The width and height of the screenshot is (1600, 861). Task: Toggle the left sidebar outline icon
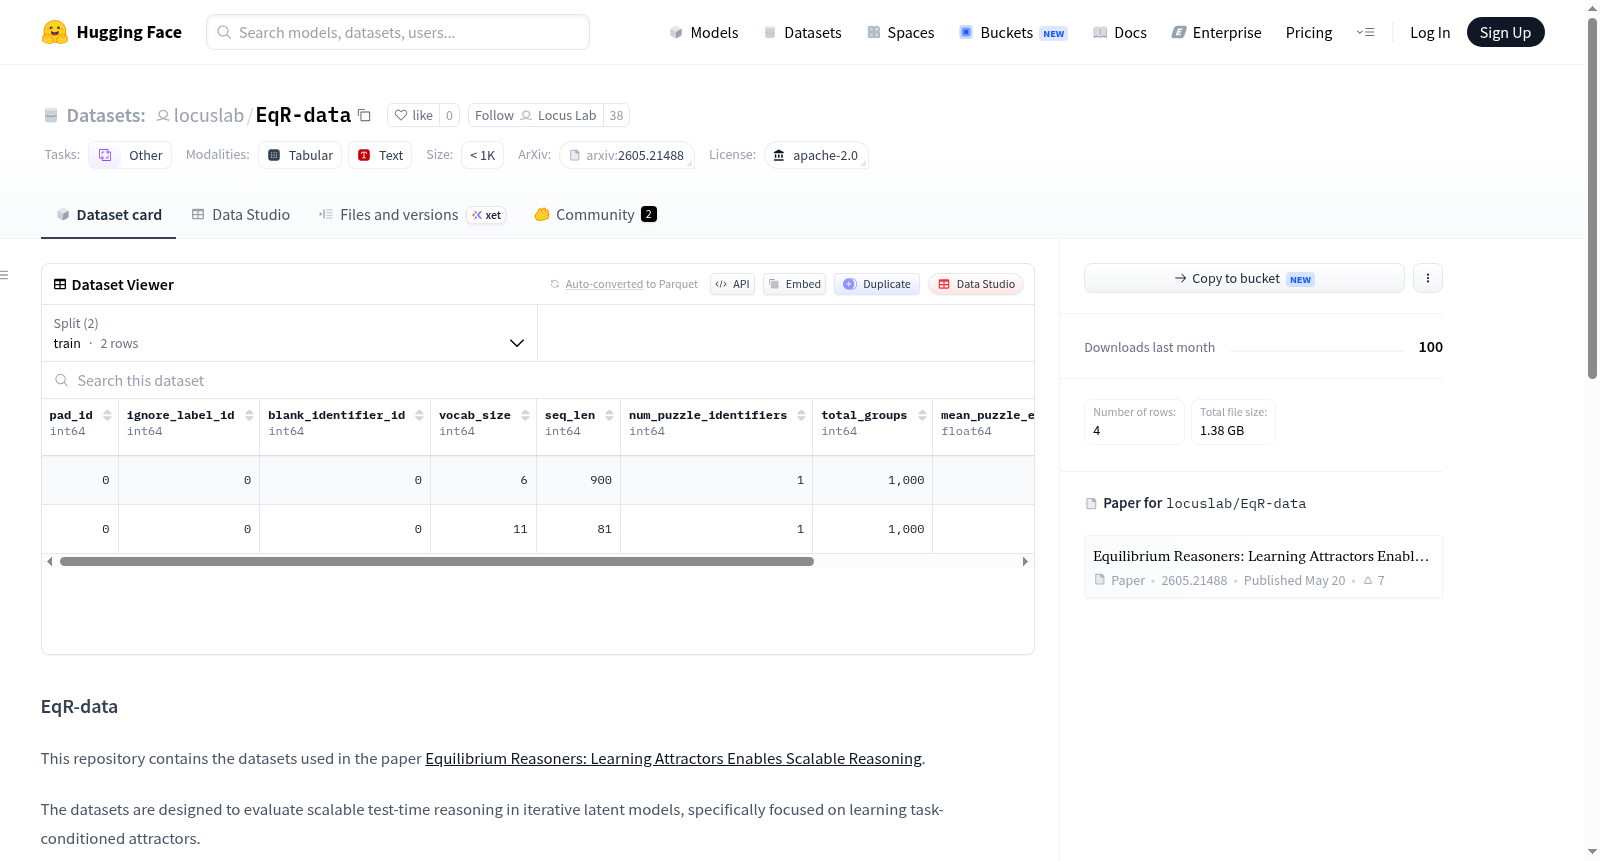point(4,275)
